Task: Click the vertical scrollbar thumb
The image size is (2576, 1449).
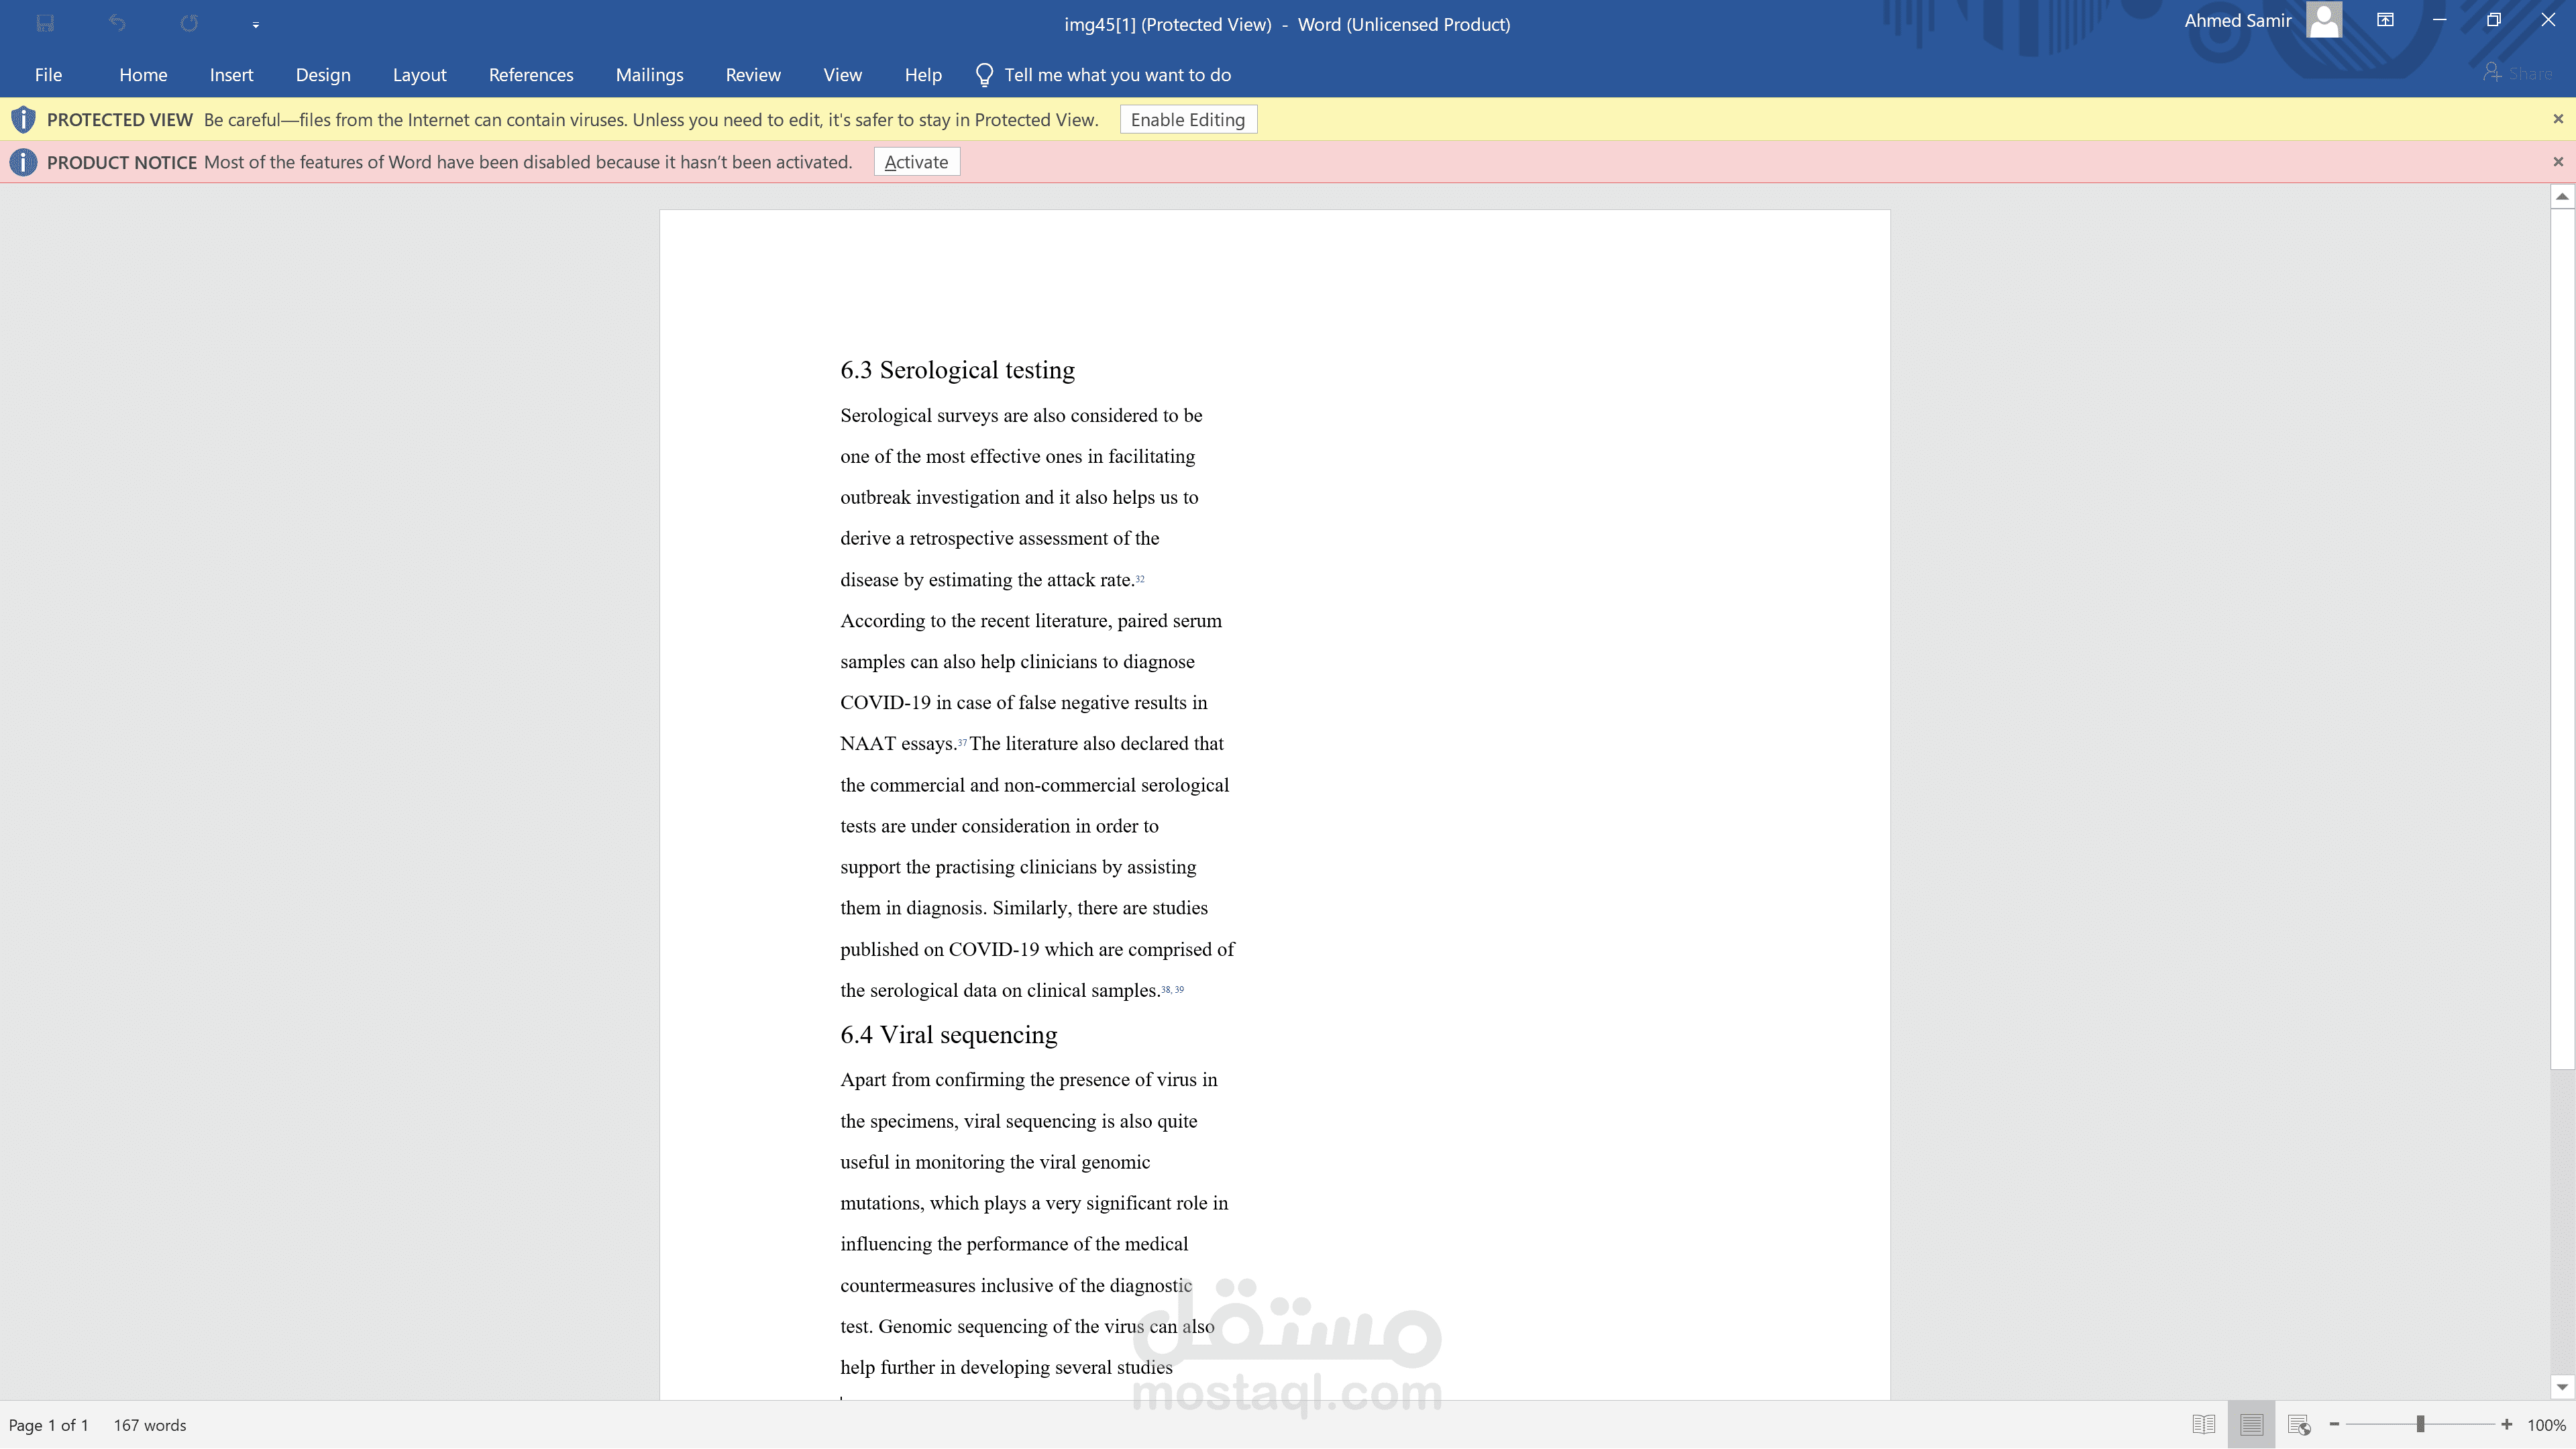Action: pos(2561,639)
